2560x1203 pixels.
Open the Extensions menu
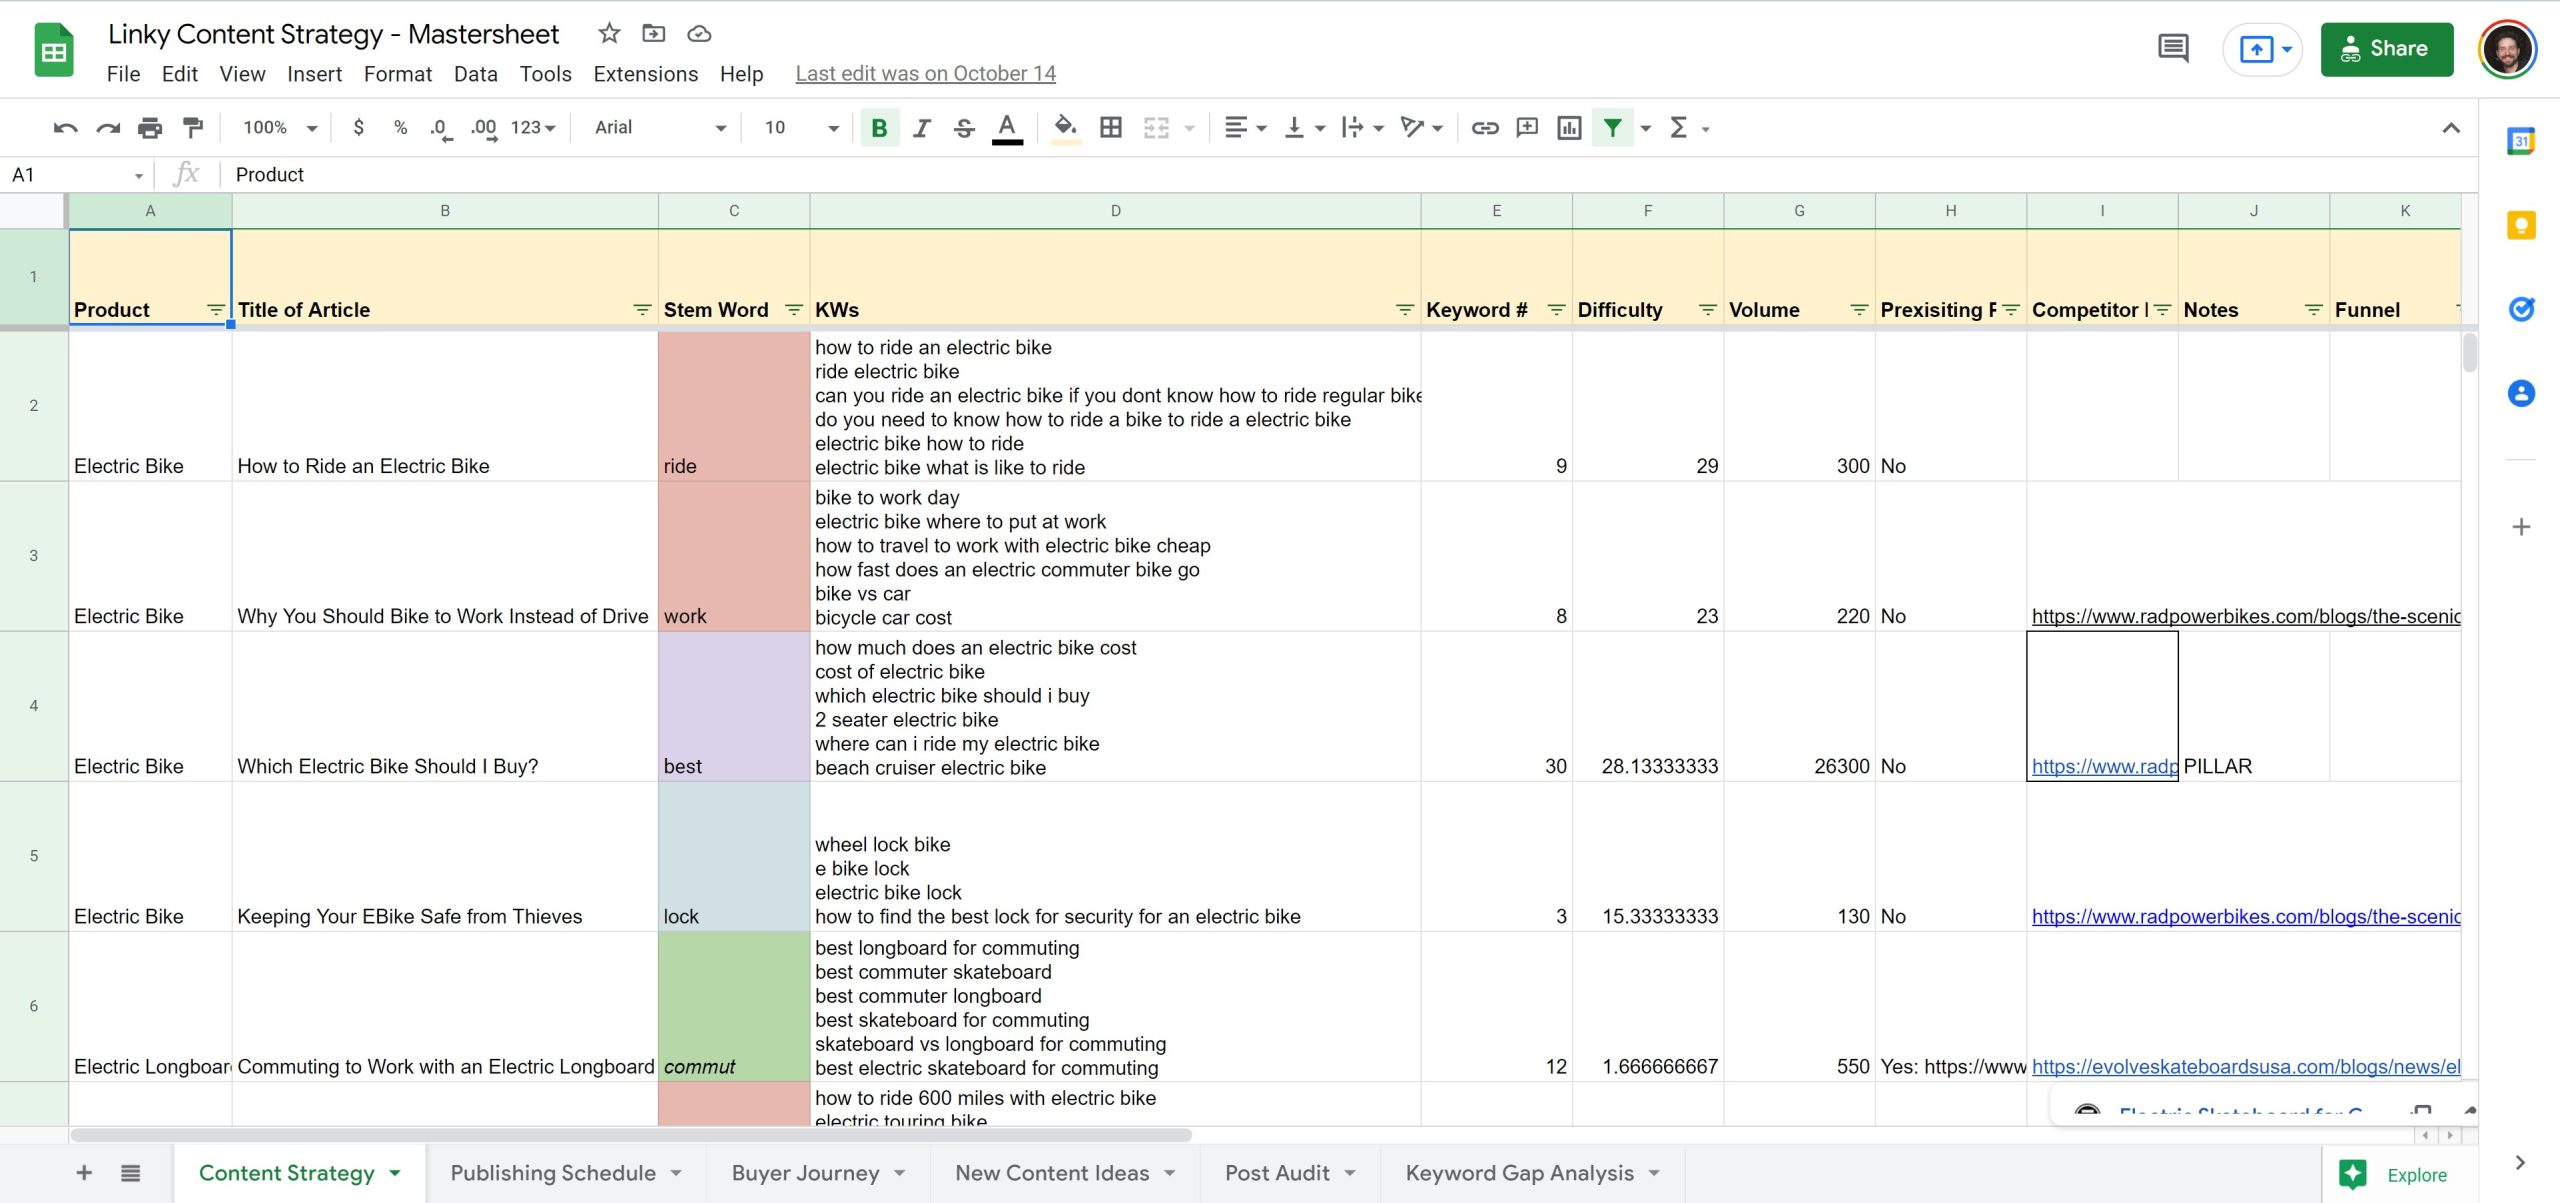tap(645, 74)
